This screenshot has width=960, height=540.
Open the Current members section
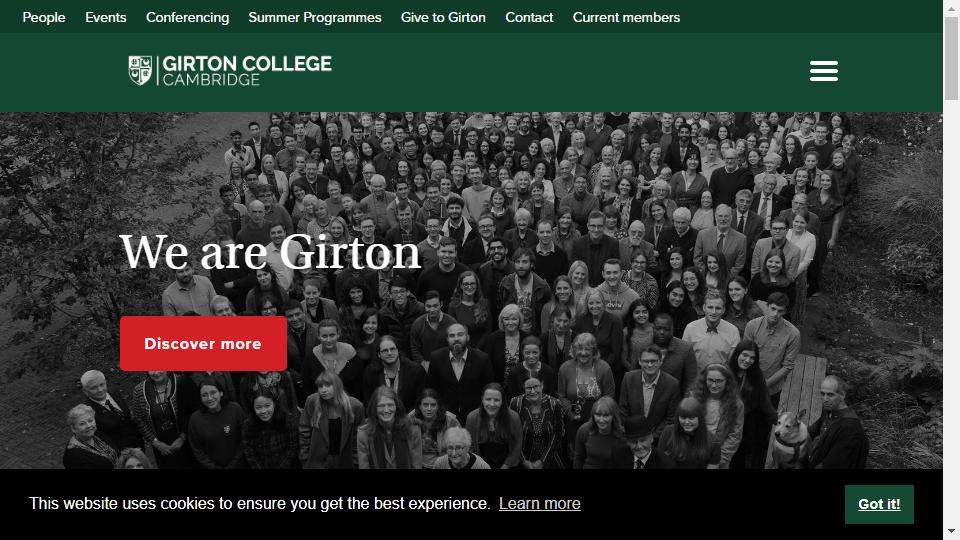(x=626, y=17)
